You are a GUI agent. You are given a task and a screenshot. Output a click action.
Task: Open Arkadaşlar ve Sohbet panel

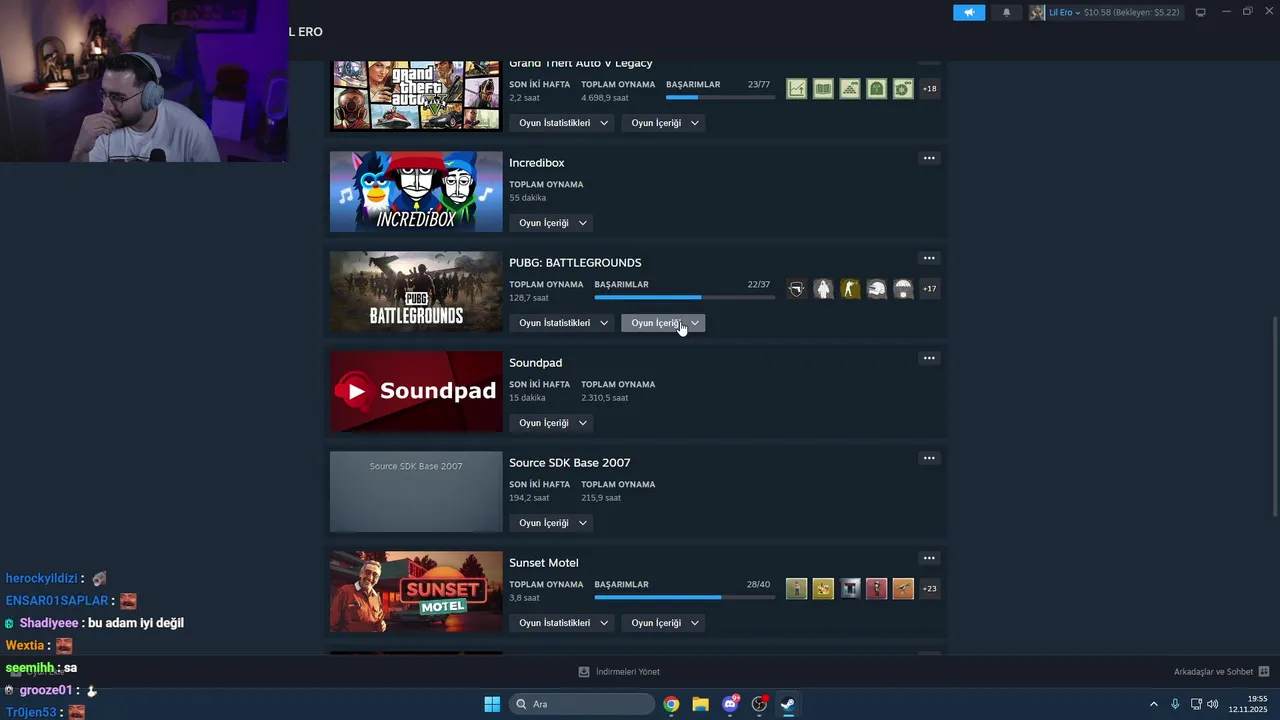coord(1213,672)
